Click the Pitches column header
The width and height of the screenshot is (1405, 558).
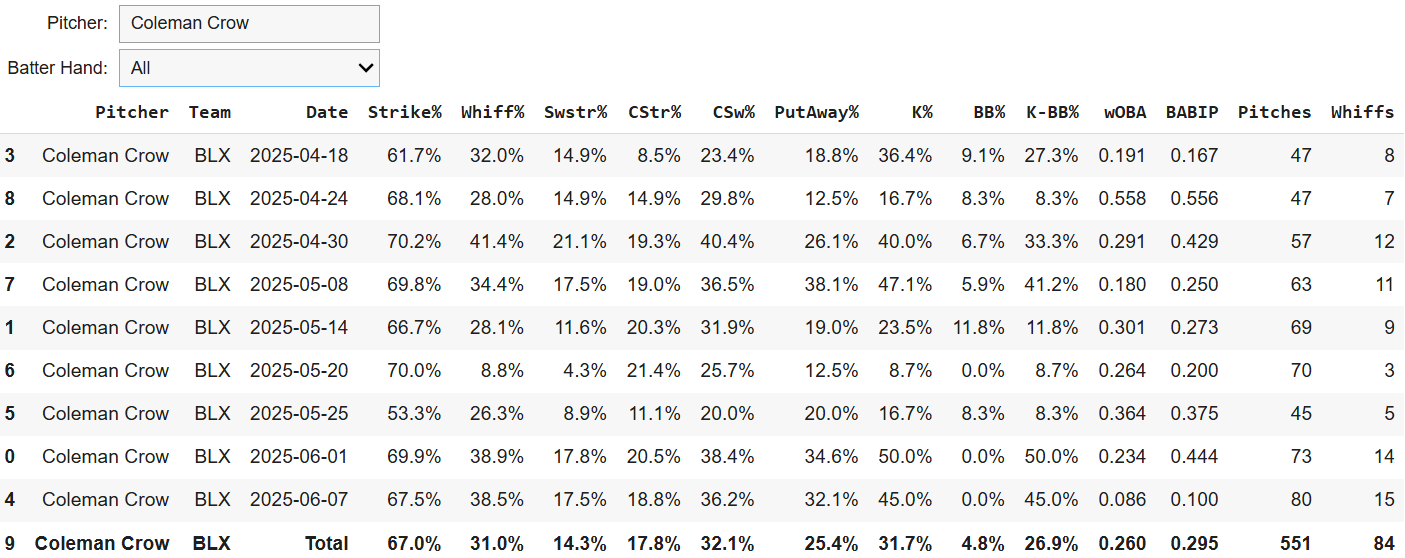[x=1274, y=112]
